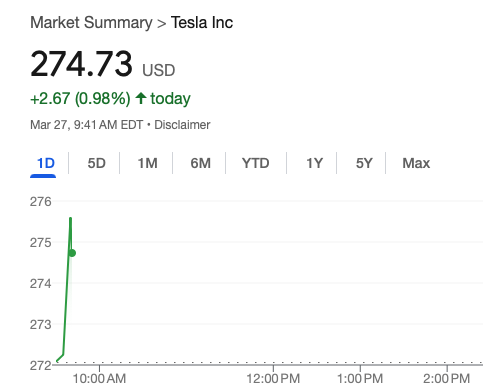Switch to the 5D chart tab
Viewport: 483px width, 390px height.
point(97,163)
